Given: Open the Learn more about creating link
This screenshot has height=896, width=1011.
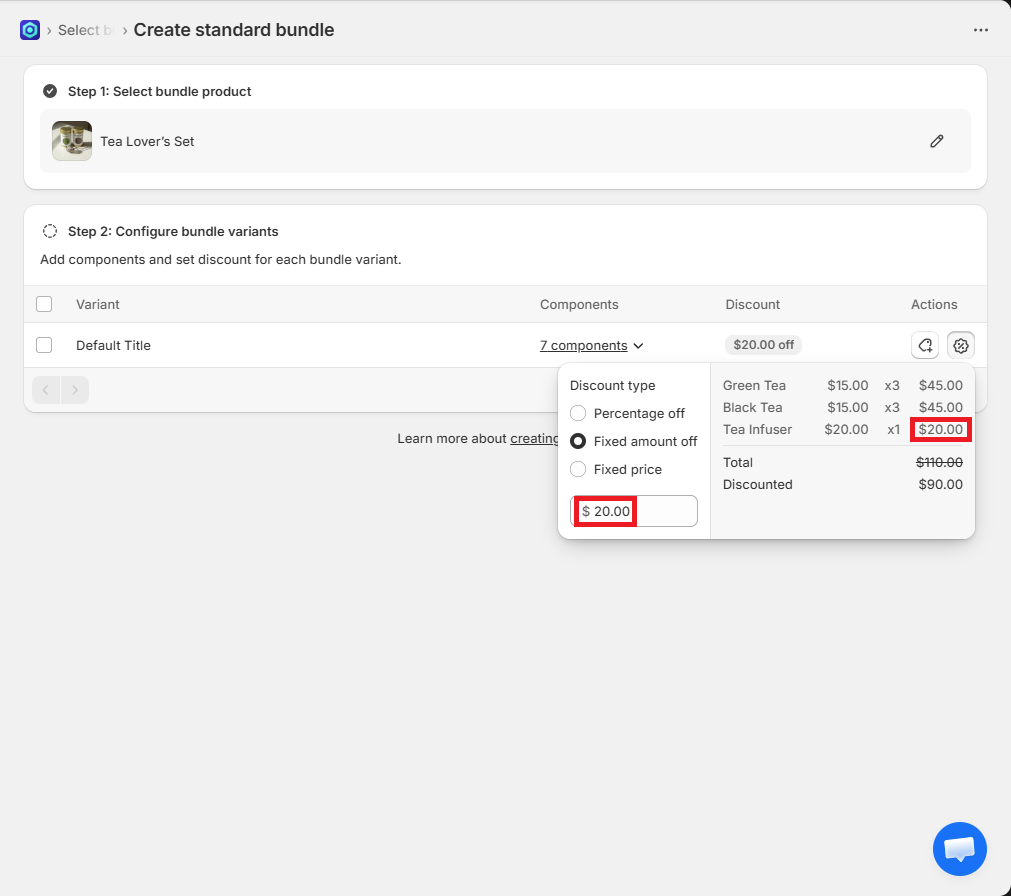Looking at the screenshot, I should click(534, 439).
